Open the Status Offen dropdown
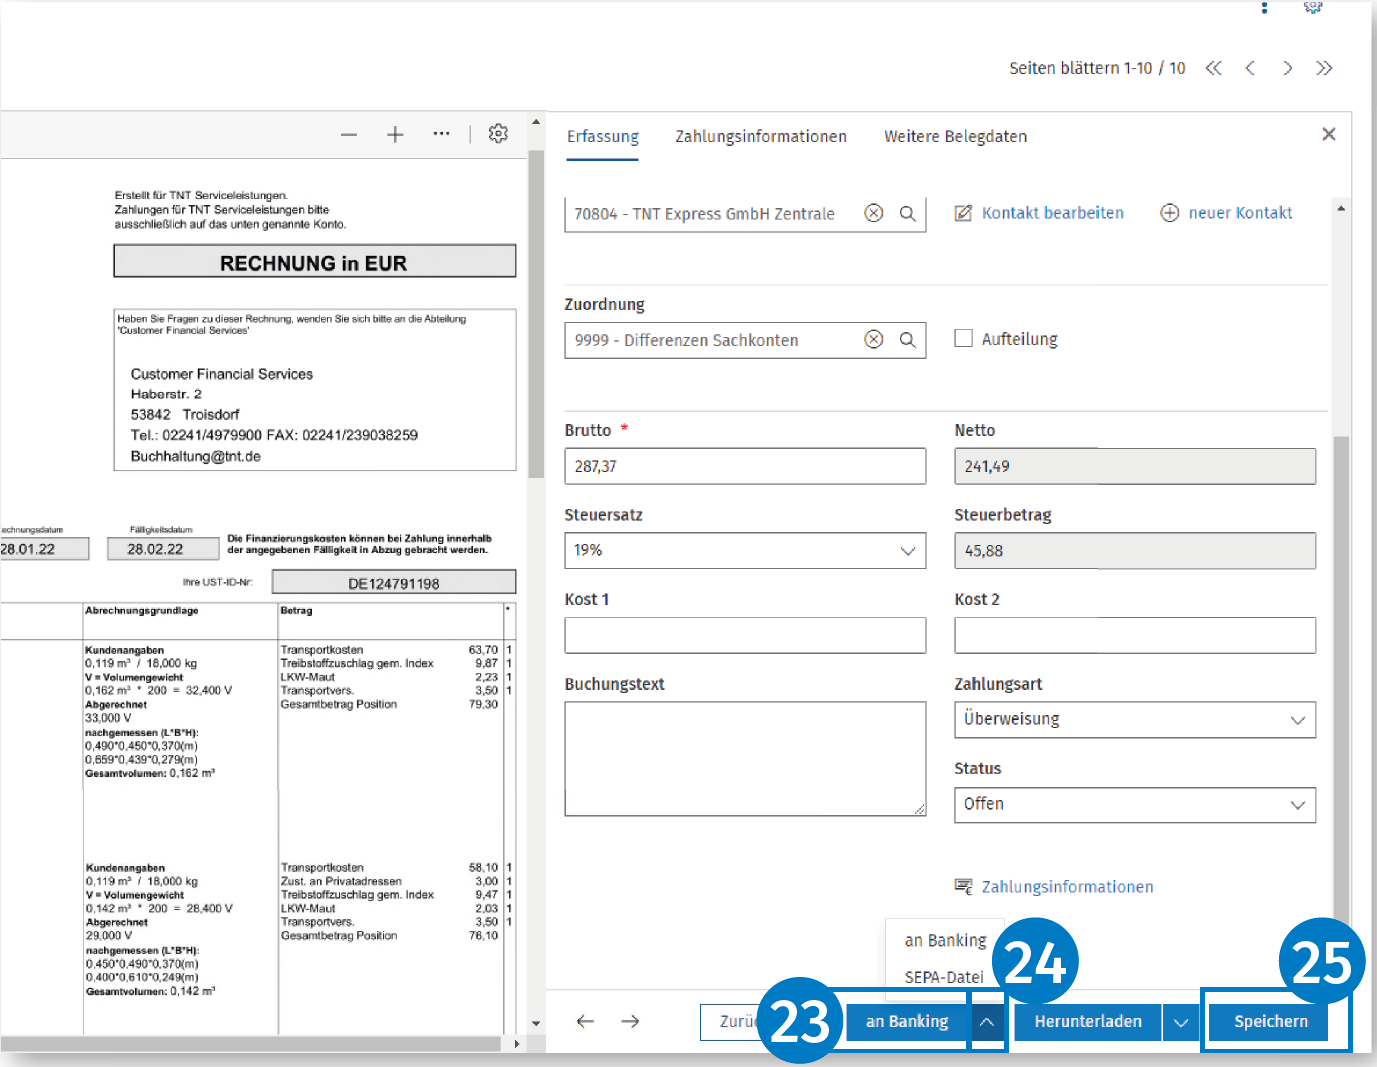Viewport: 1377px width, 1067px height. click(x=1135, y=805)
